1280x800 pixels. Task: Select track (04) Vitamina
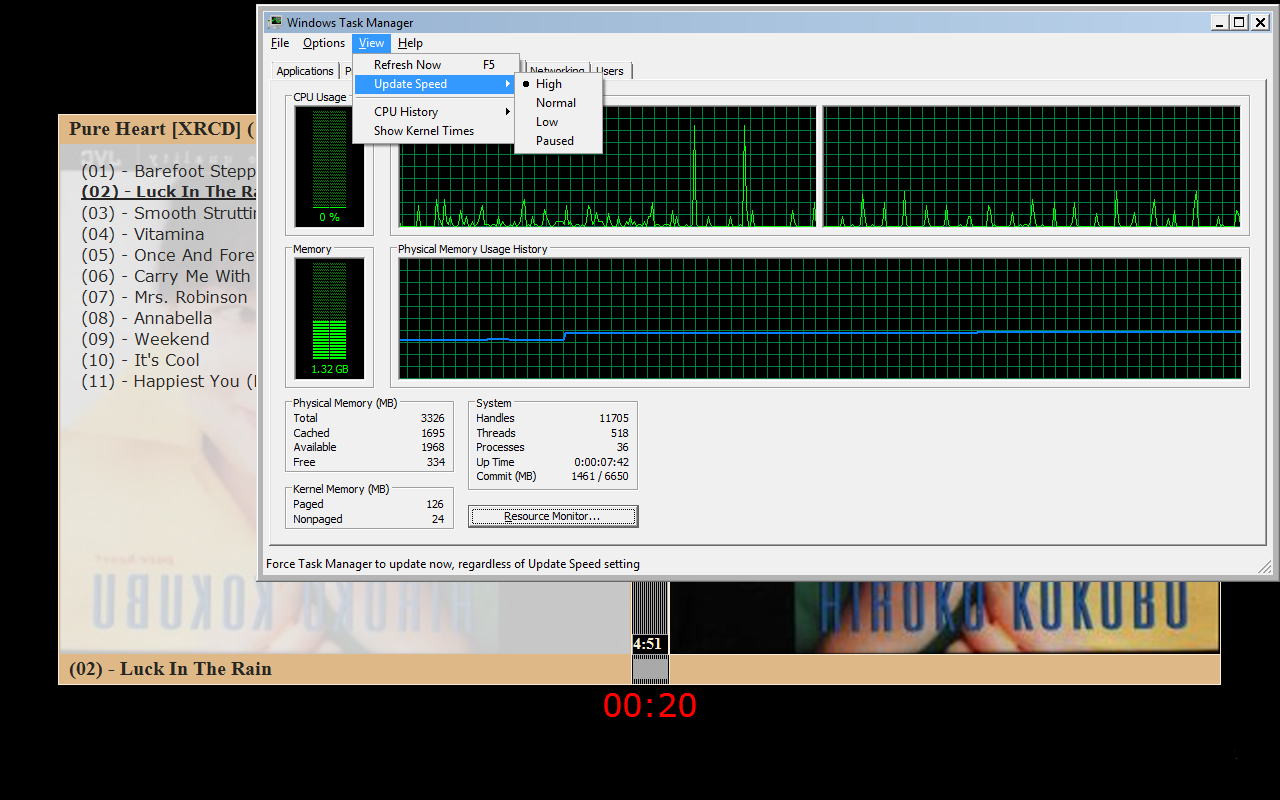coord(143,234)
